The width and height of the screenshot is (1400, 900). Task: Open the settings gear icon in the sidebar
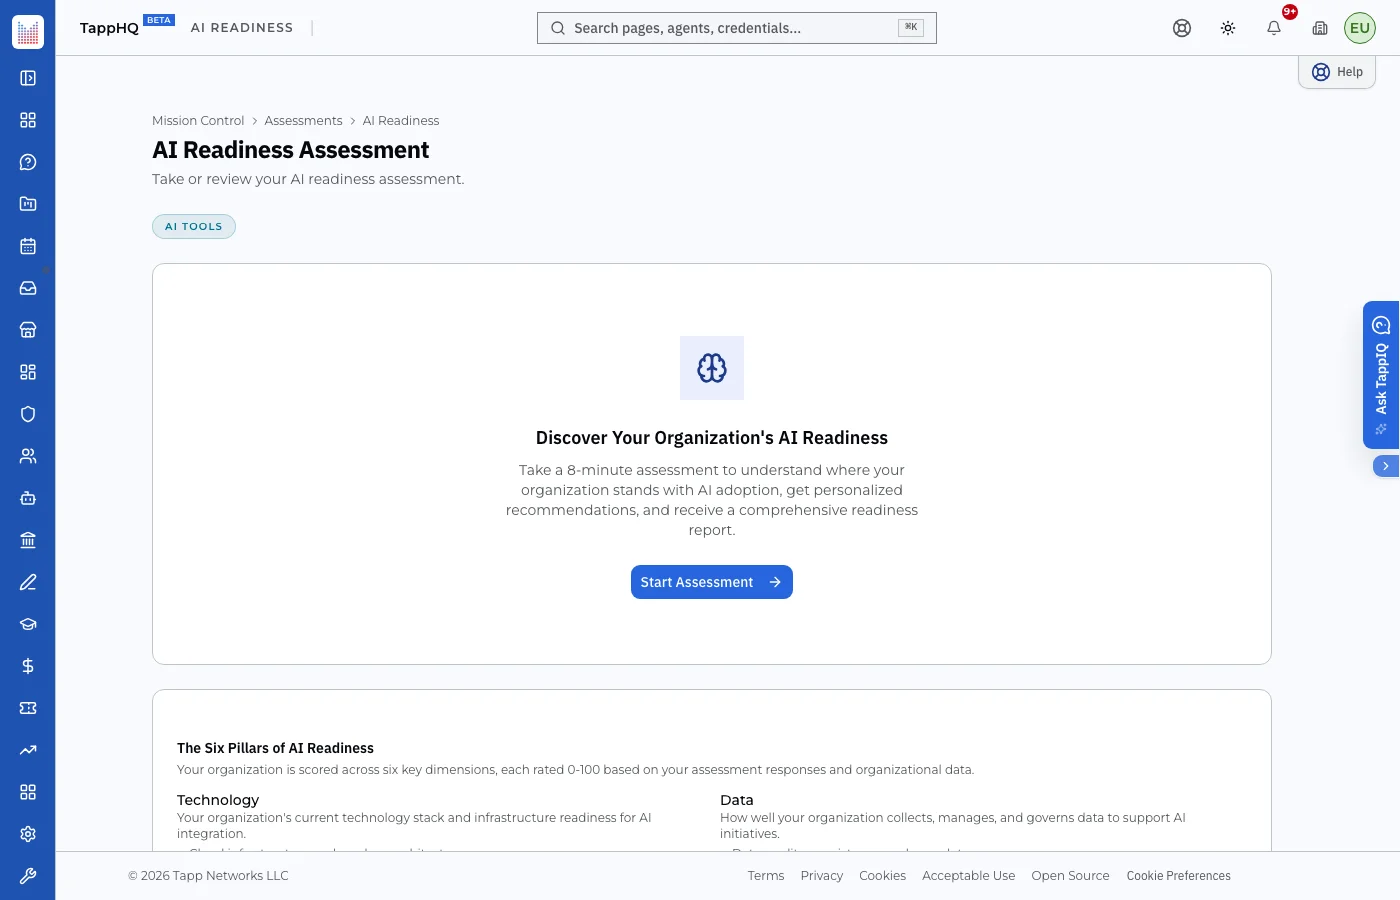28,834
